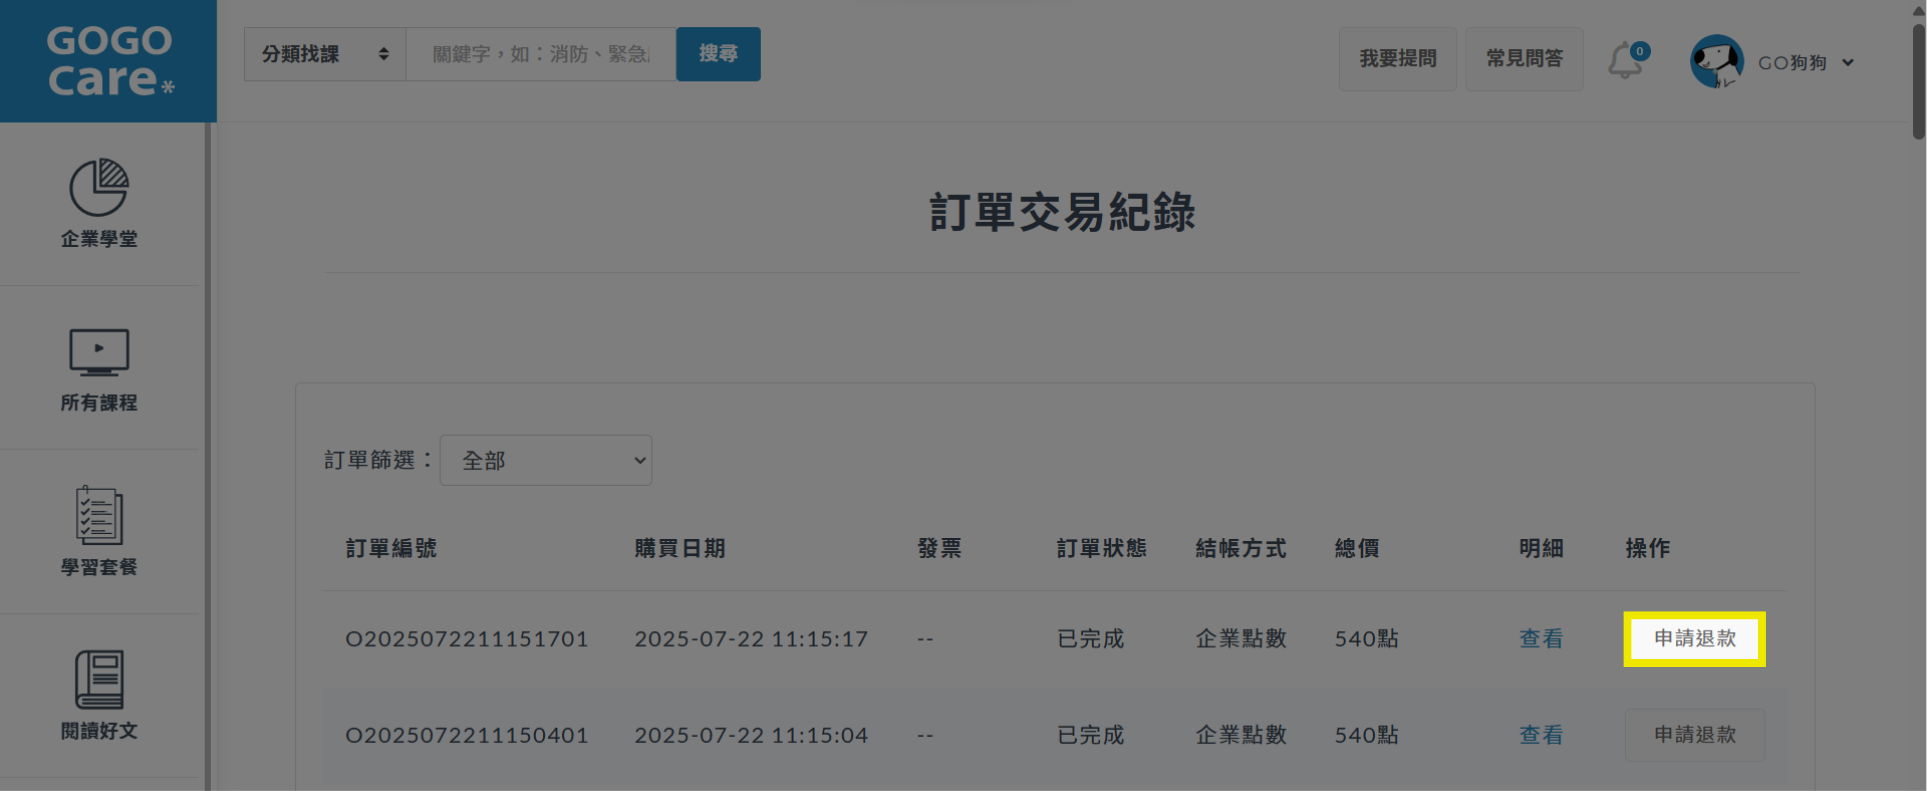This screenshot has width=1928, height=791.
Task: Click 購買日期 column header
Action: click(680, 548)
